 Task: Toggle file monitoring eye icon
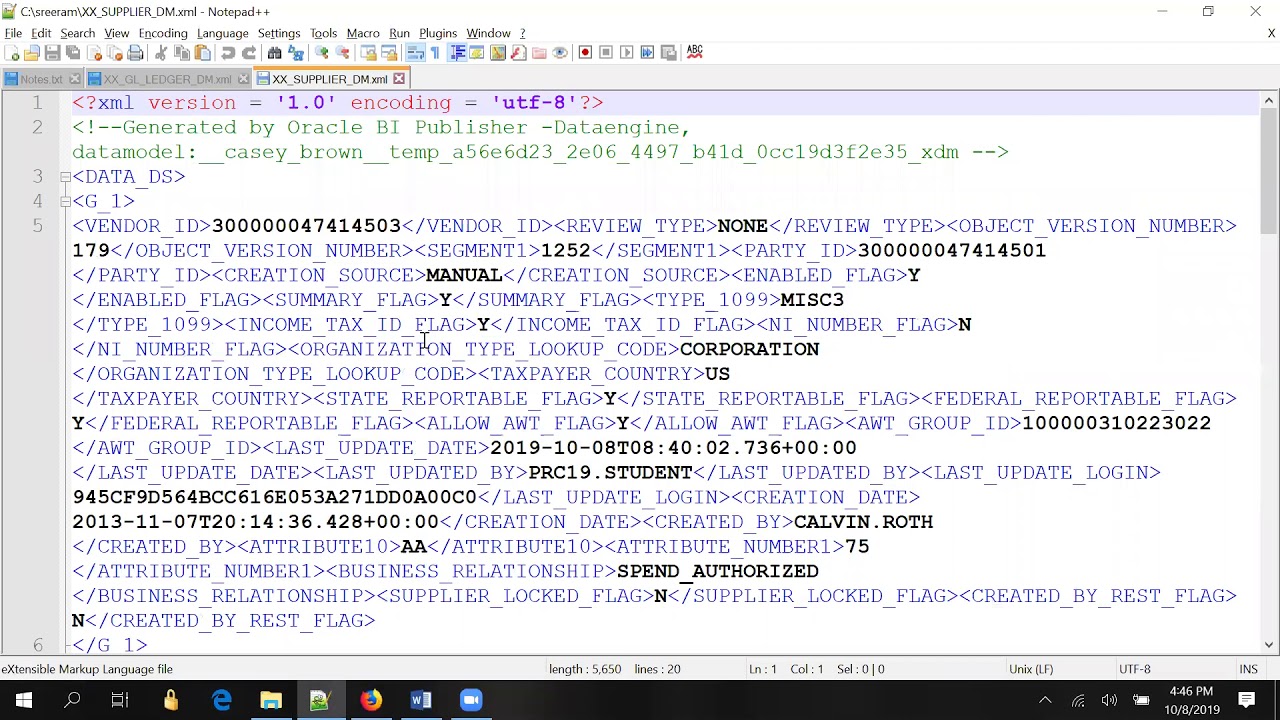tap(559, 52)
